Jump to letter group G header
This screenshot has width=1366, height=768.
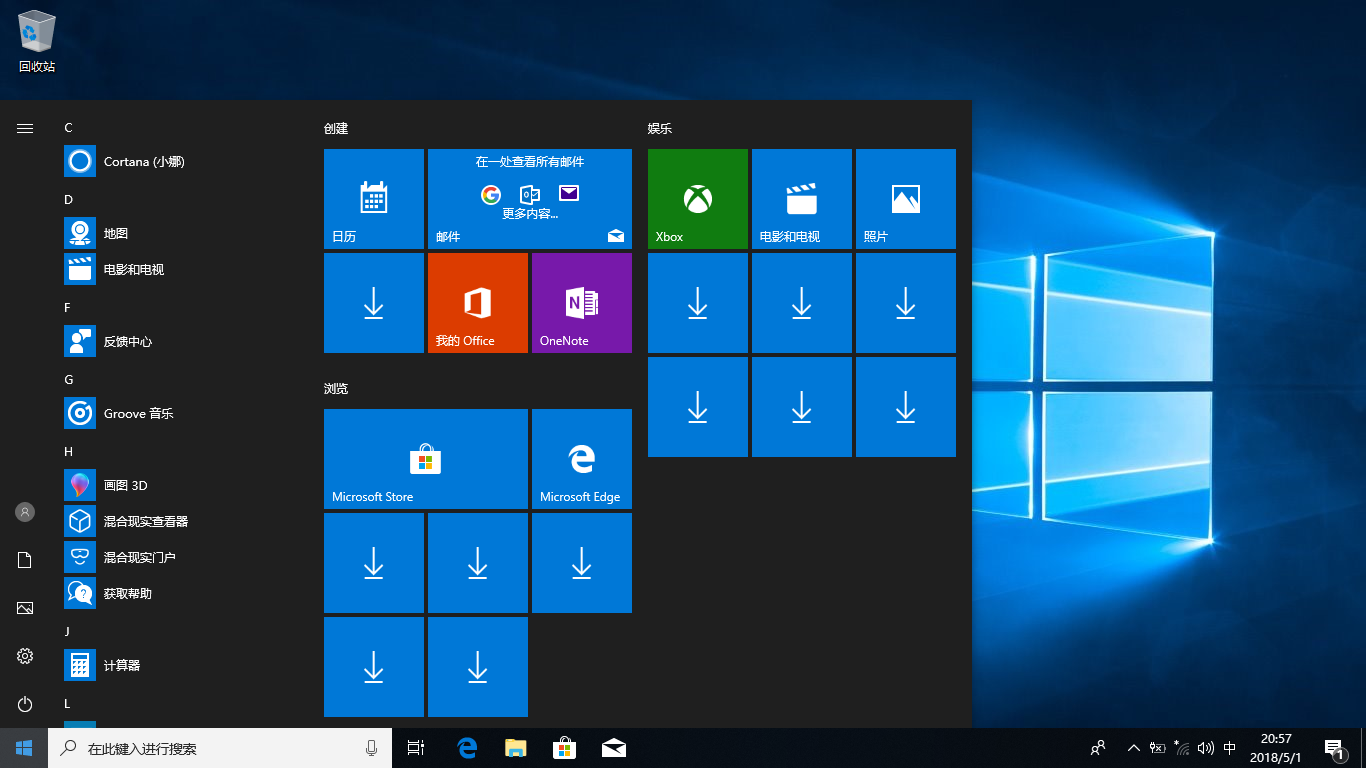pos(69,380)
